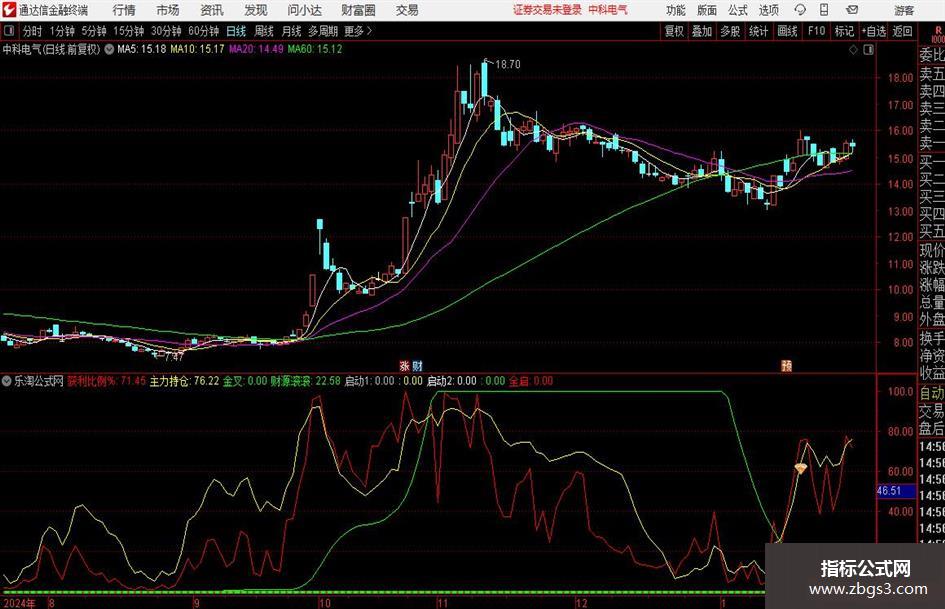Switch to the 5分钟 period
945x609 pixels.
pyautogui.click(x=93, y=31)
